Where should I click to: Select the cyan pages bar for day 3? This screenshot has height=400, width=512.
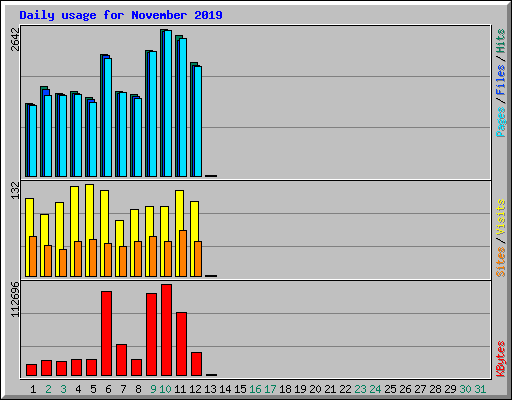(63, 136)
